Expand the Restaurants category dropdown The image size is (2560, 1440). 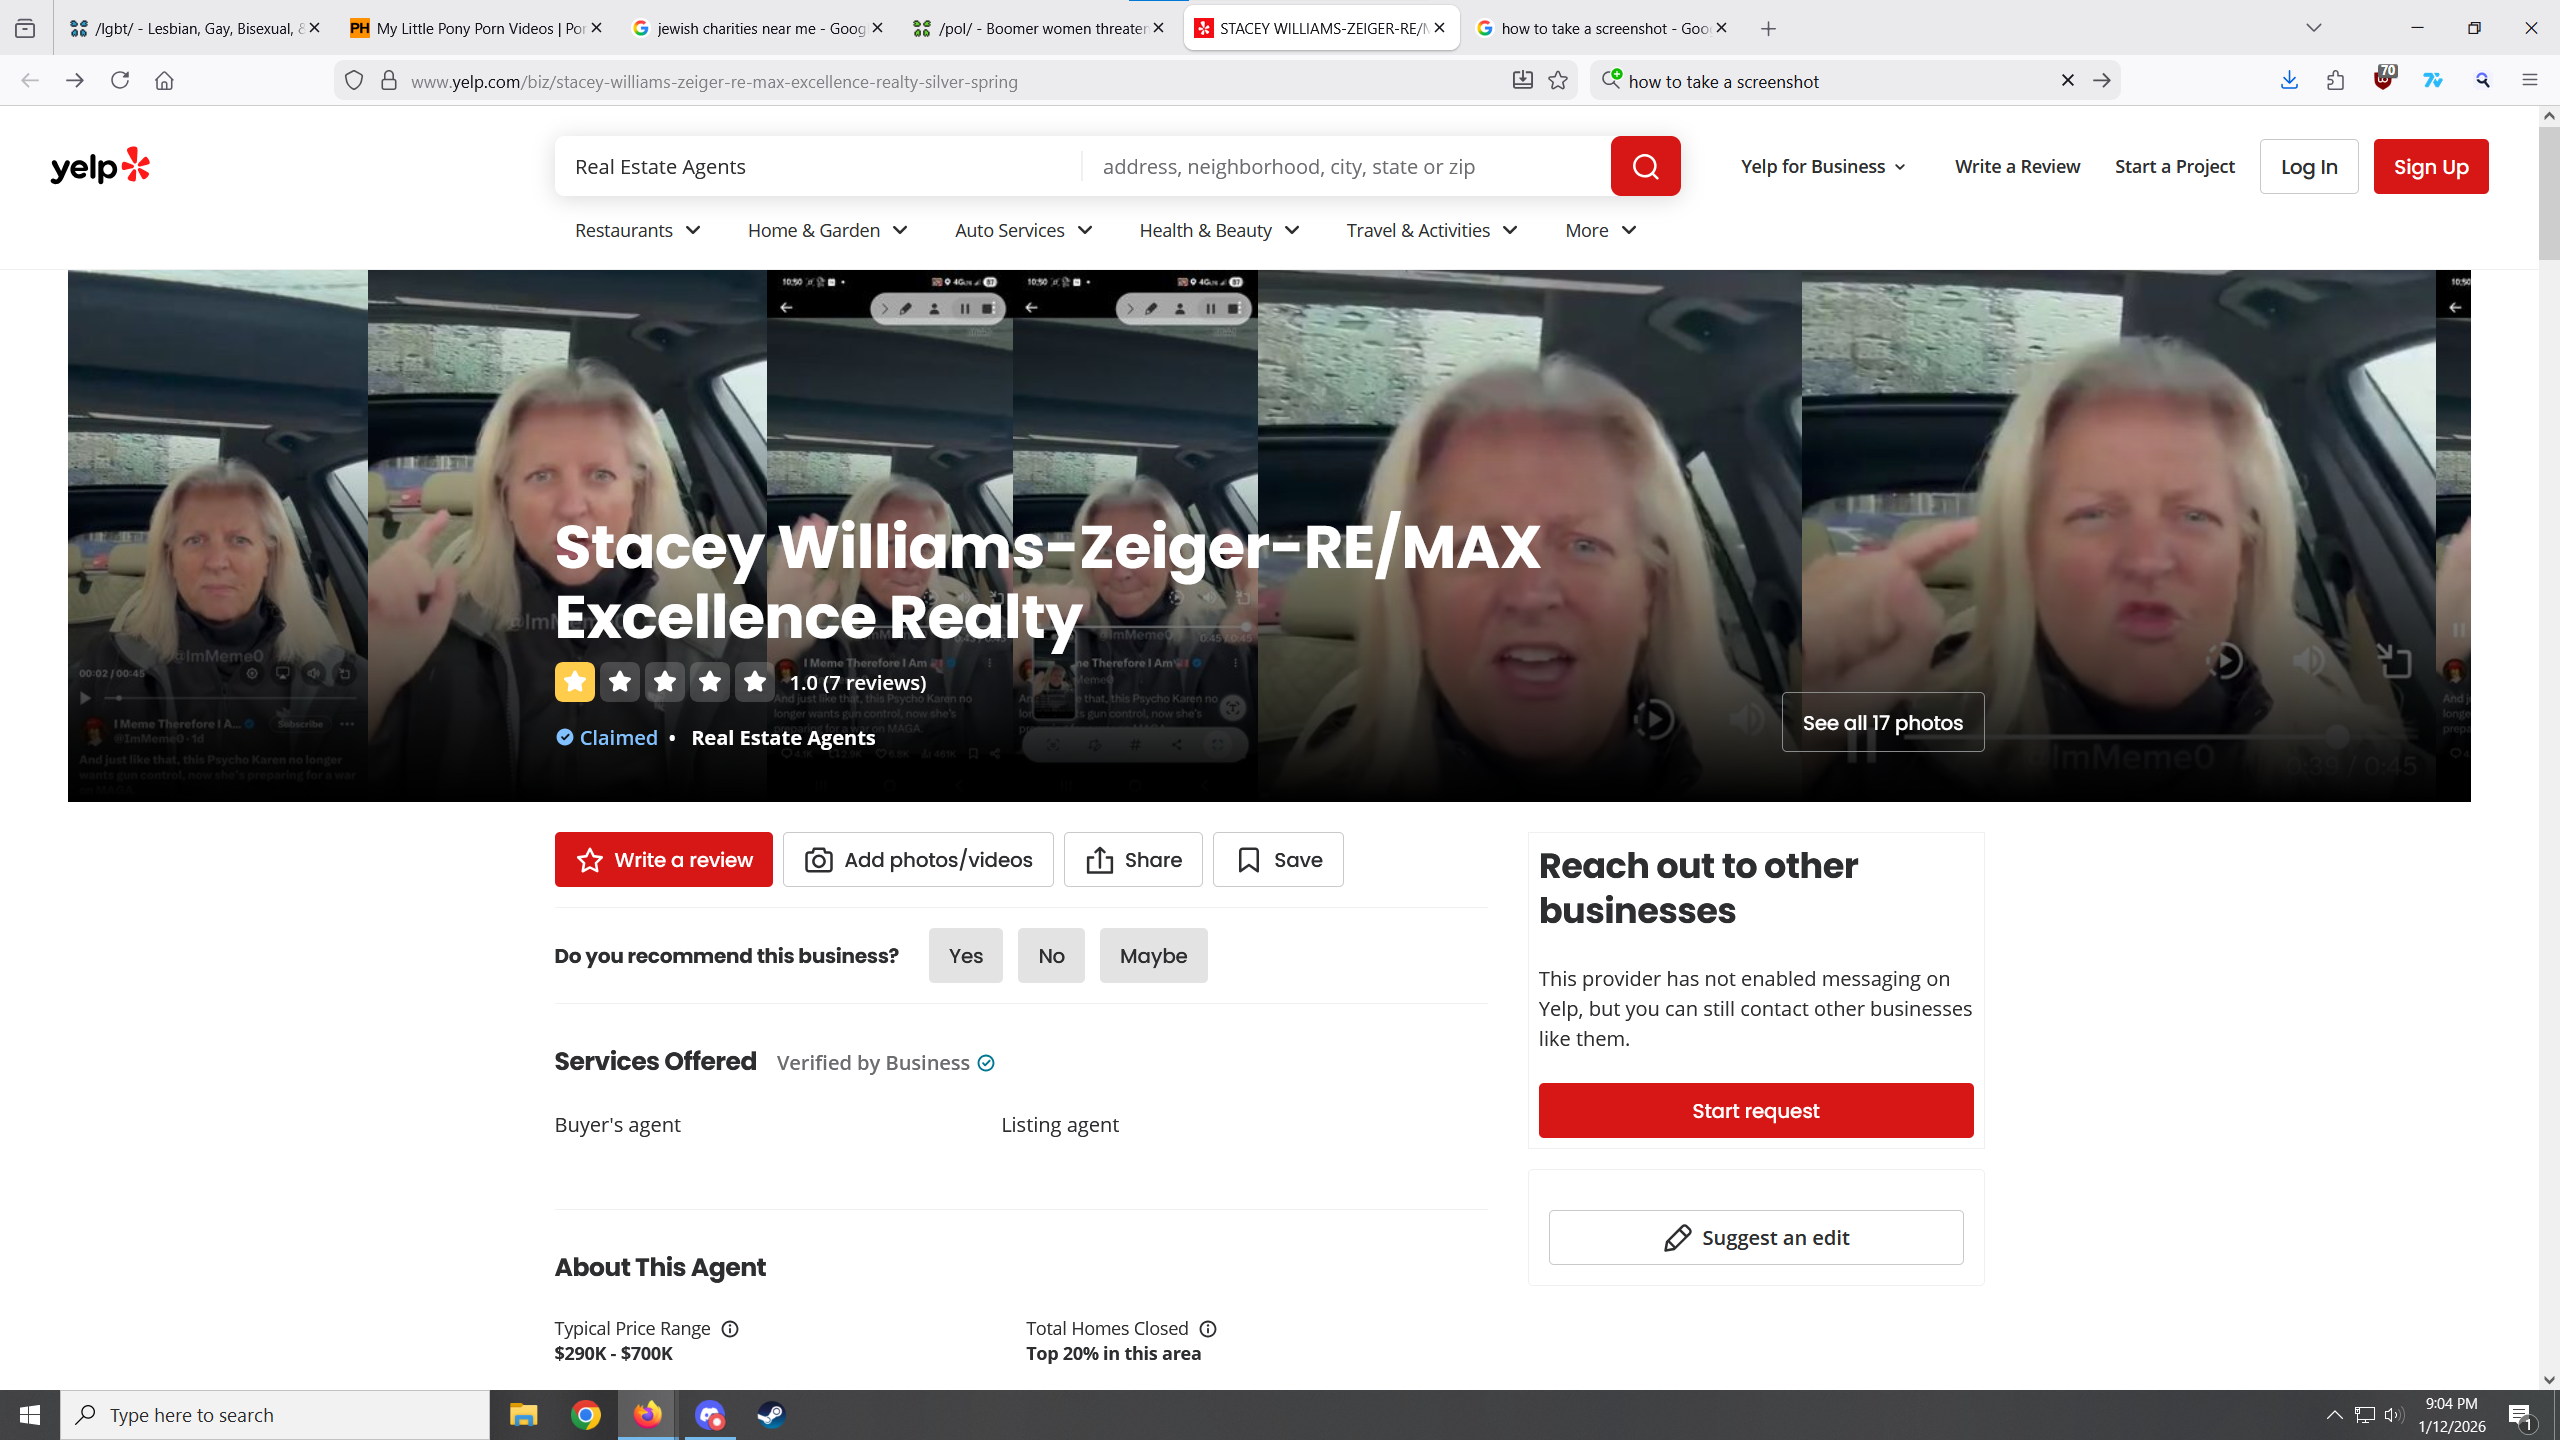(638, 230)
